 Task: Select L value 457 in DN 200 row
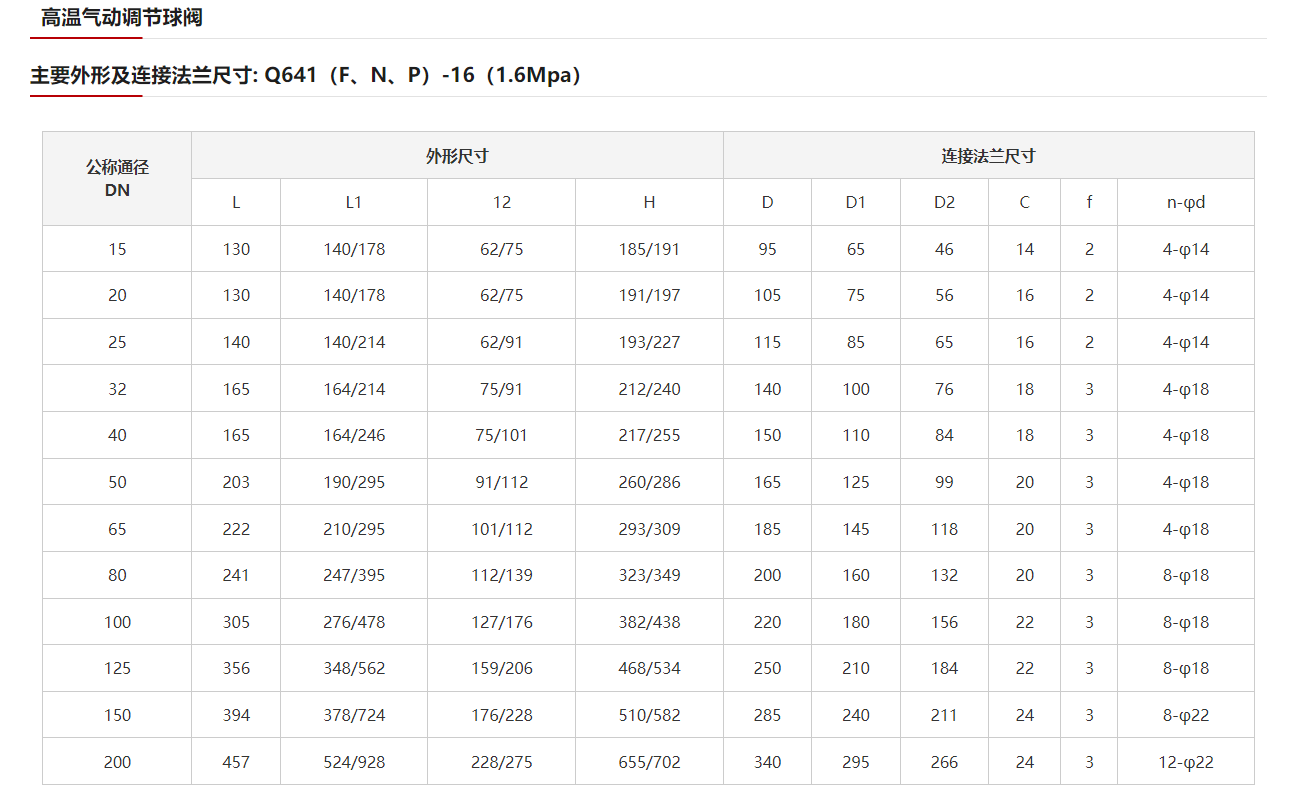[x=236, y=762]
